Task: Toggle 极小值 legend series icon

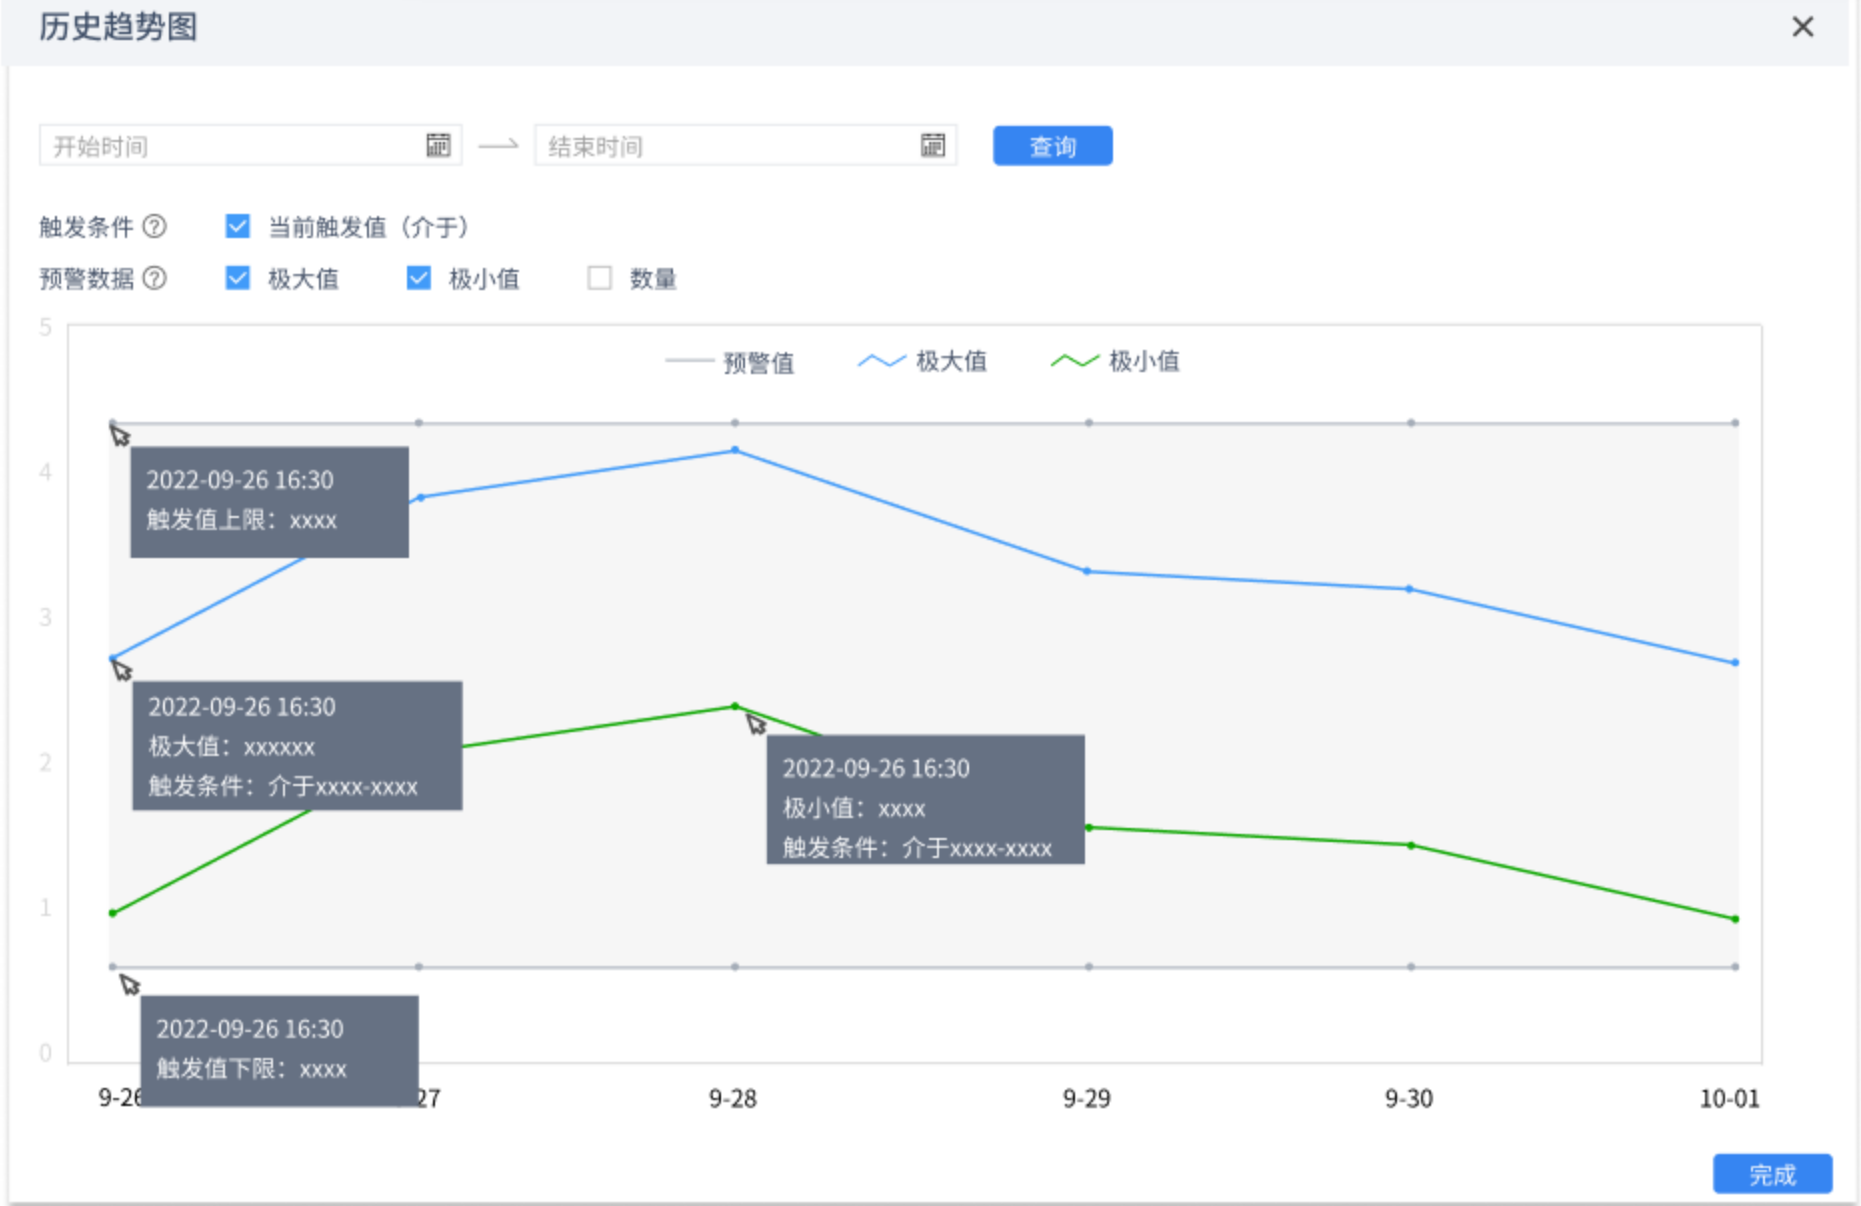Action: 1074,361
